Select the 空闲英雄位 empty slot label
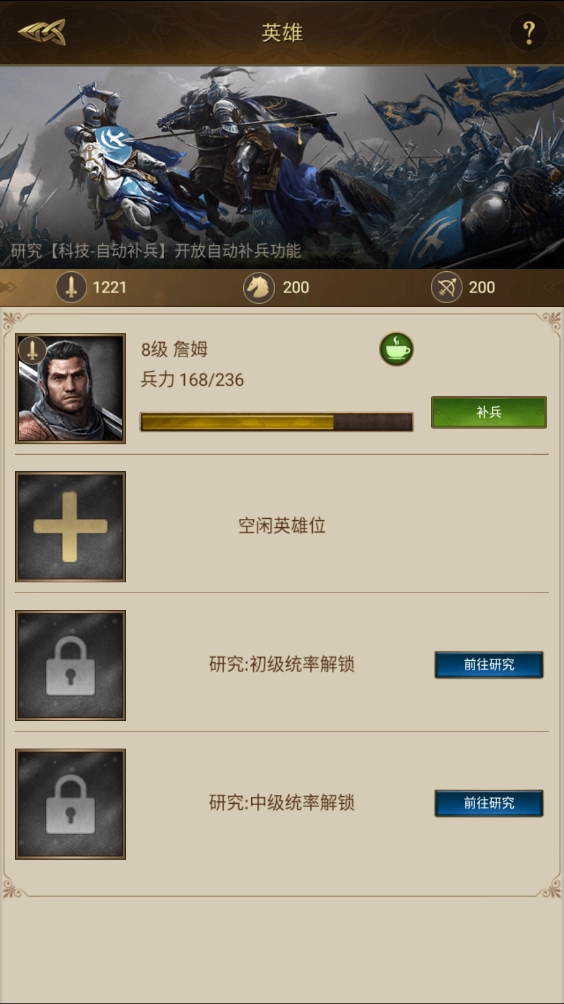This screenshot has height=1004, width=564. pyautogui.click(x=282, y=526)
